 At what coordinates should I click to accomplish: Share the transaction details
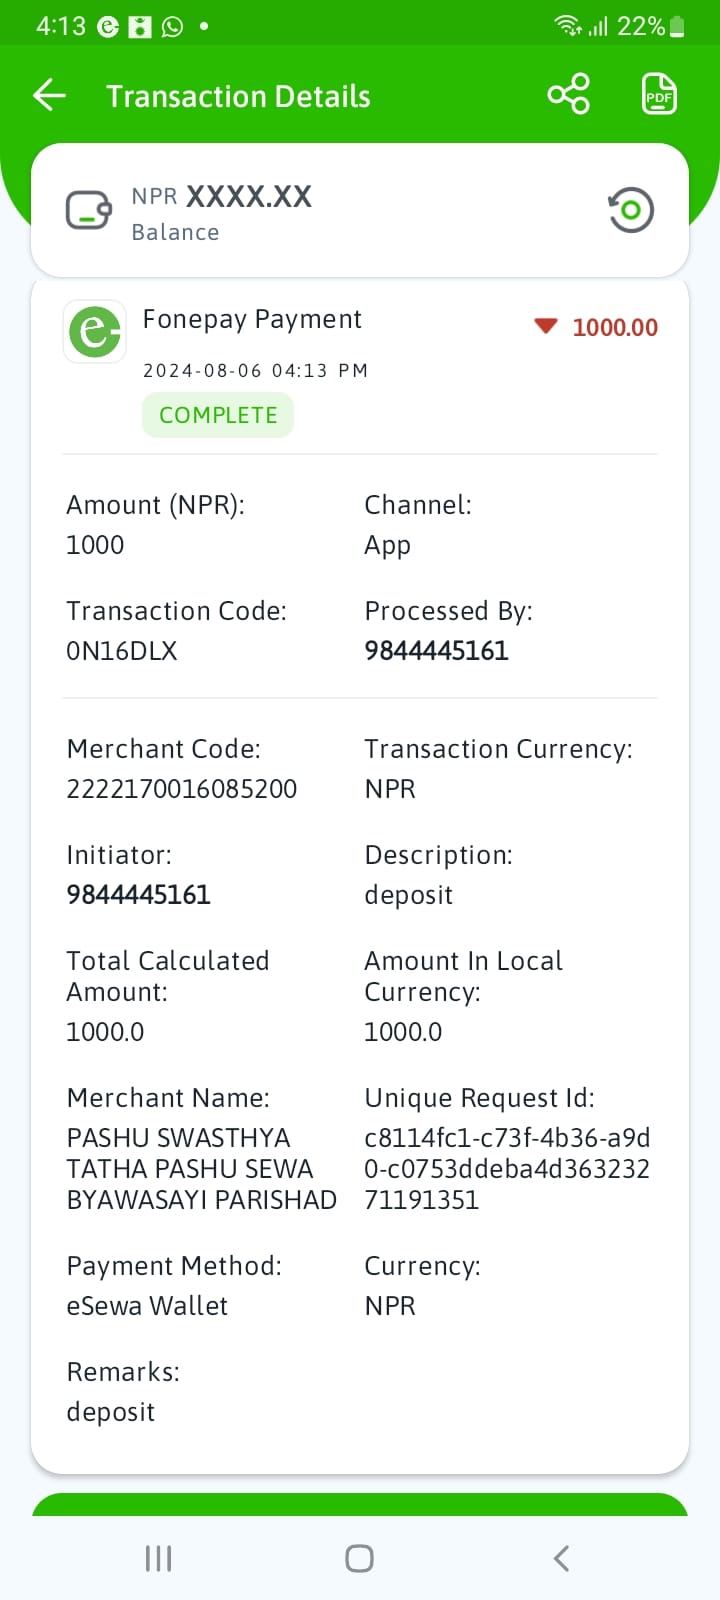click(x=569, y=95)
